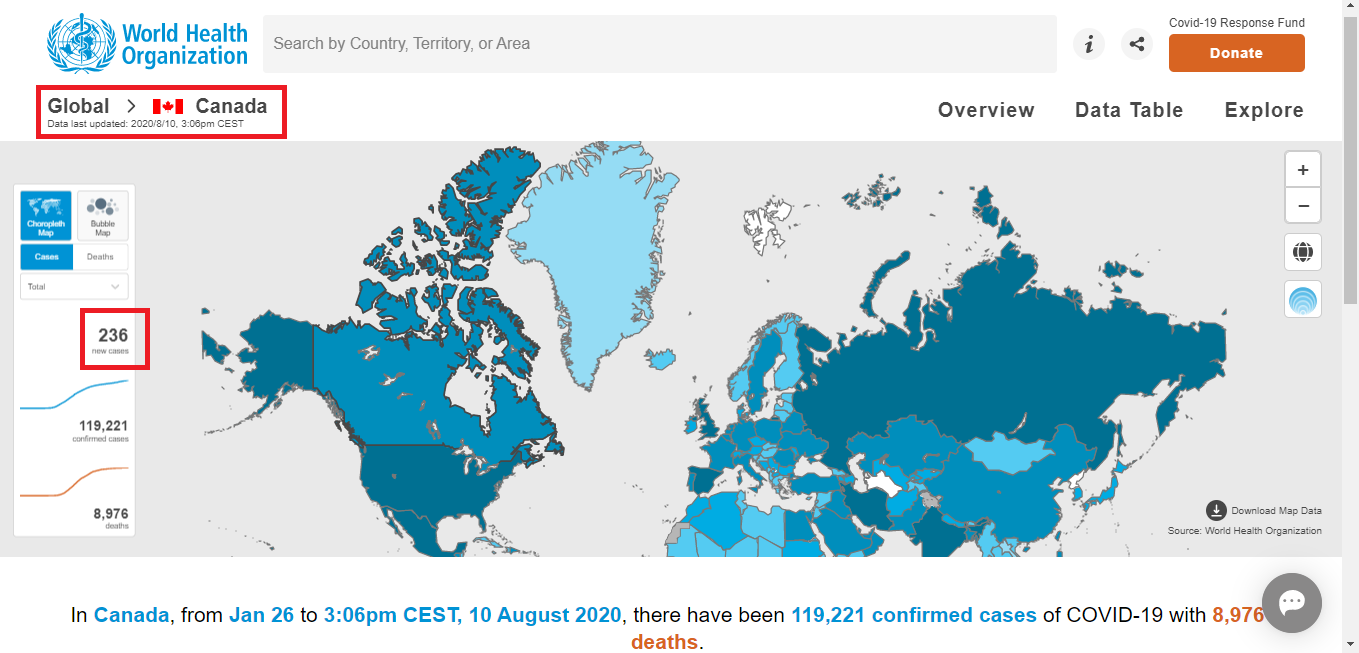Zoom in on the map with plus
Screen dimensions: 1359x653
coord(1302,170)
